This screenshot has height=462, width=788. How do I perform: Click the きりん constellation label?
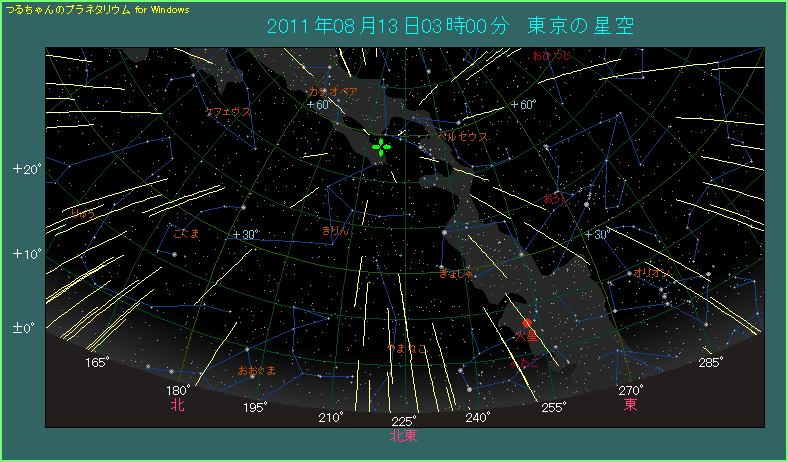[x=335, y=231]
